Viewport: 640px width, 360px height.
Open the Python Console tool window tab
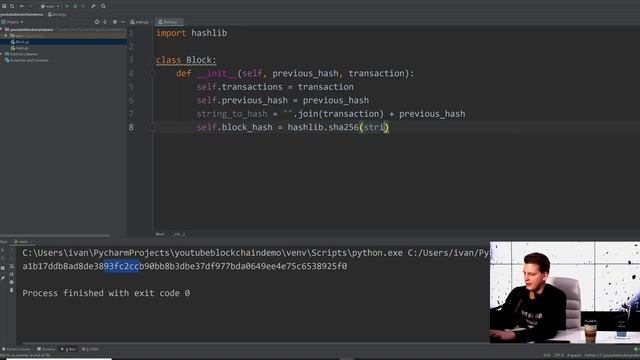tap(16, 349)
